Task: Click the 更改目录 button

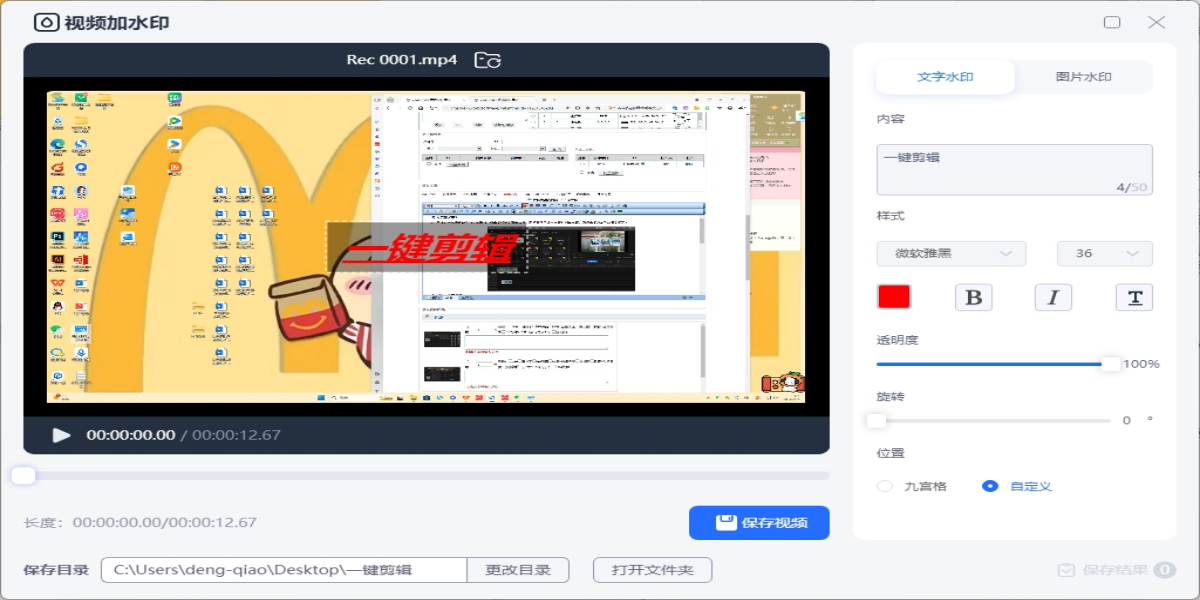Action: (x=518, y=570)
